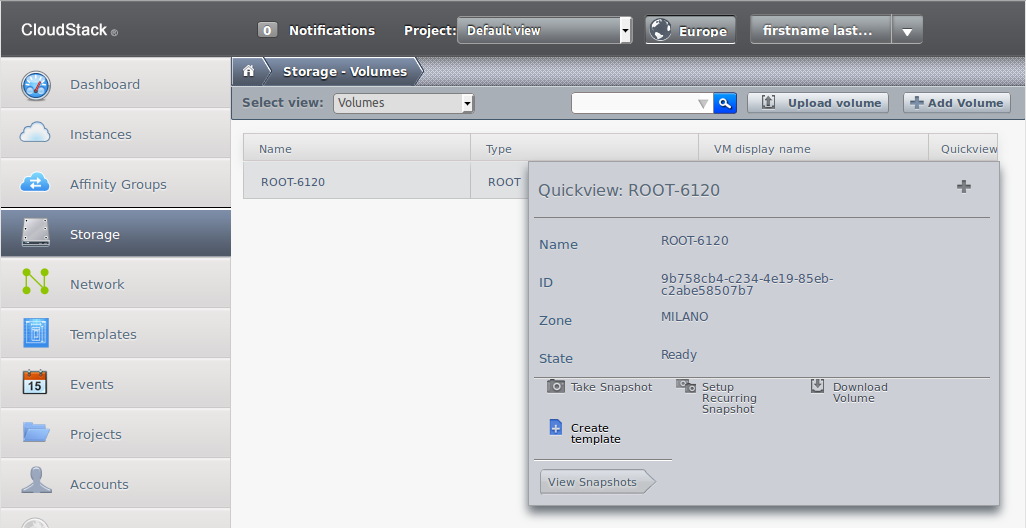
Task: Click the home icon in the breadcrumb
Action: [x=249, y=71]
